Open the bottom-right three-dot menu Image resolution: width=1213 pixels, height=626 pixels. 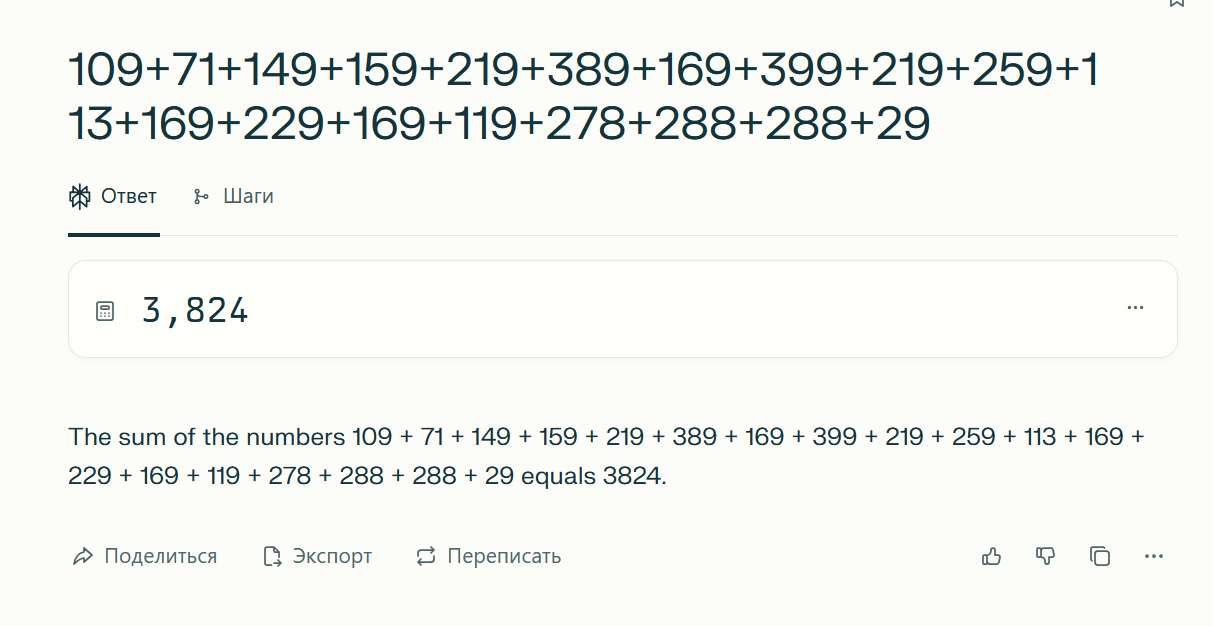pos(1154,557)
